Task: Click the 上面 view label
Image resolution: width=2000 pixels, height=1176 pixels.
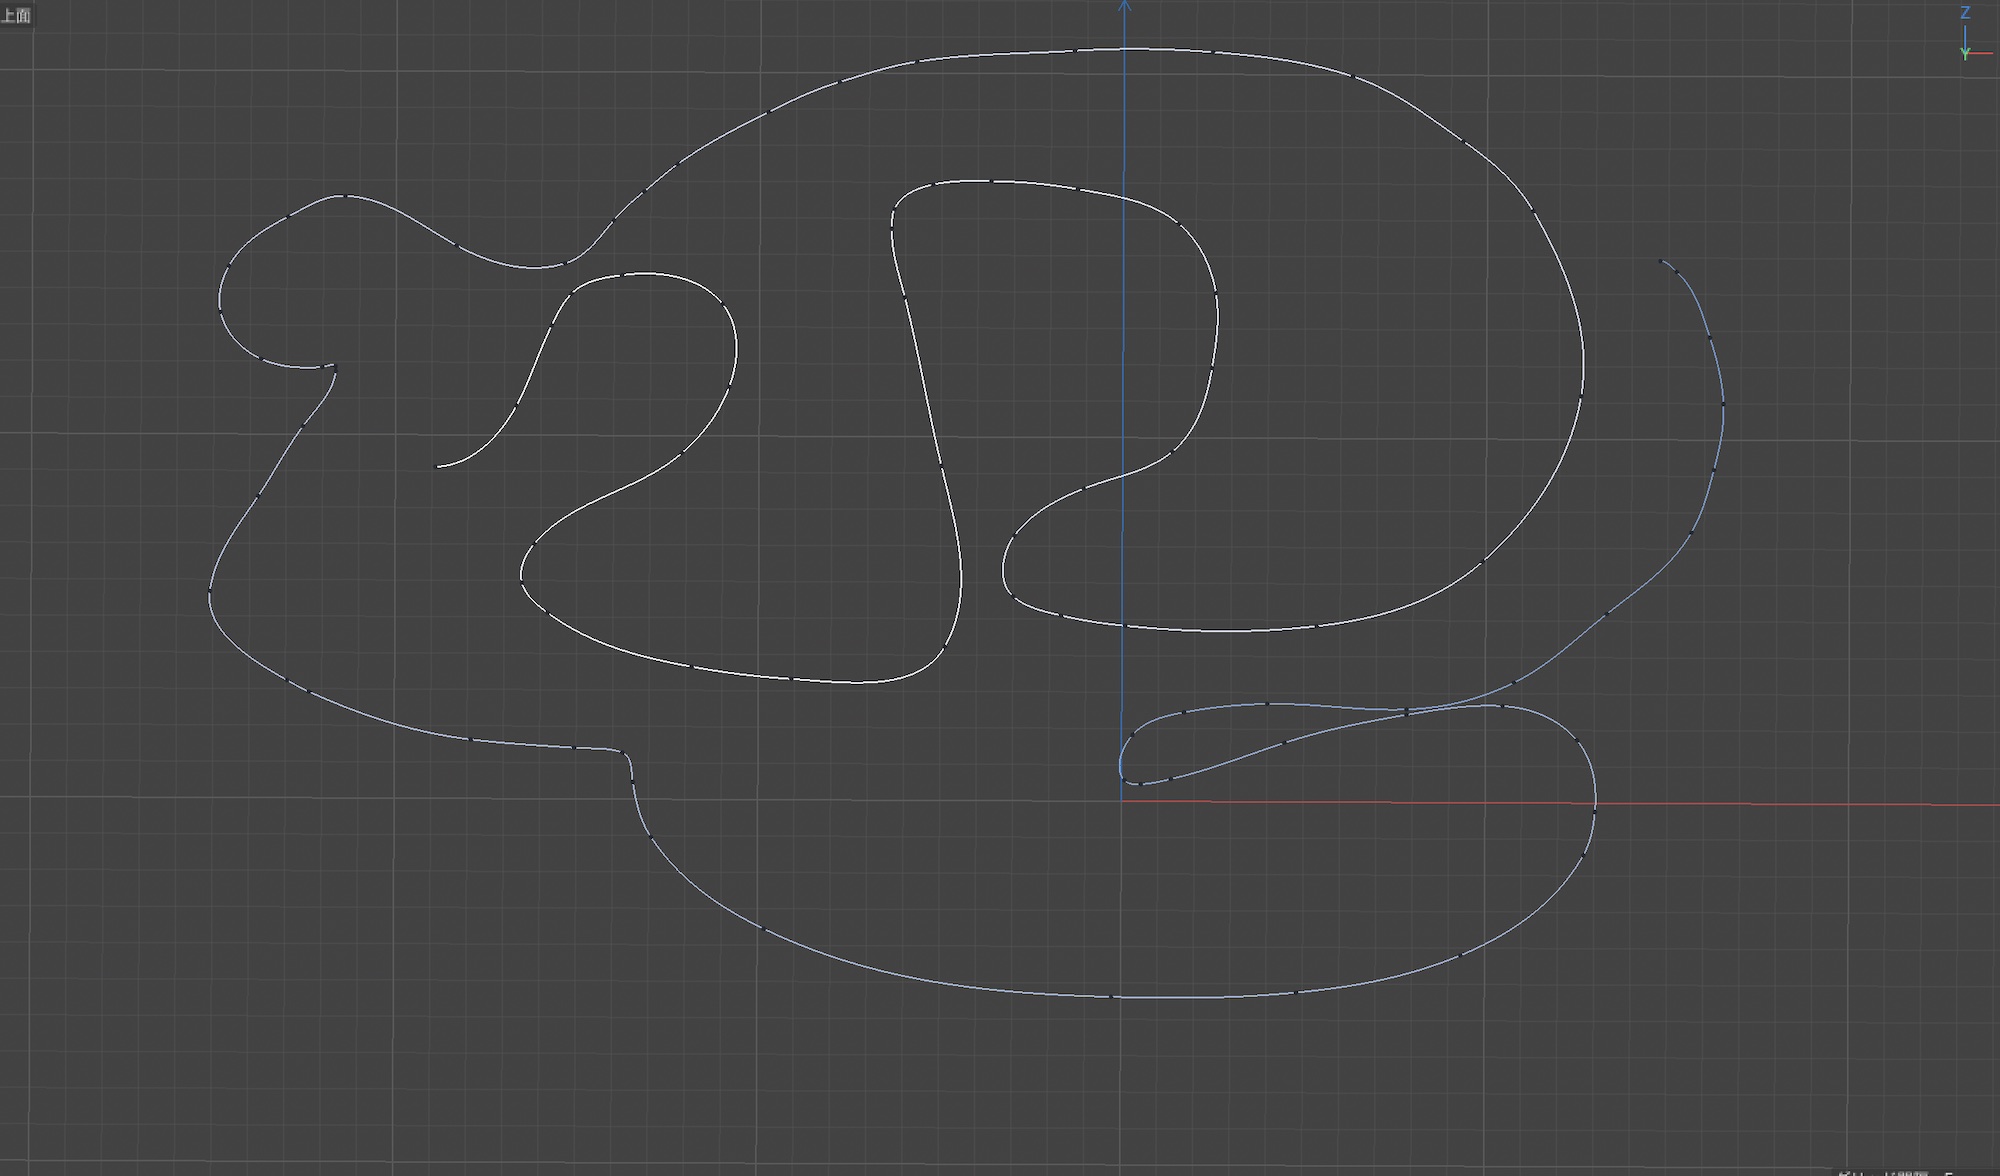Action: pos(16,15)
